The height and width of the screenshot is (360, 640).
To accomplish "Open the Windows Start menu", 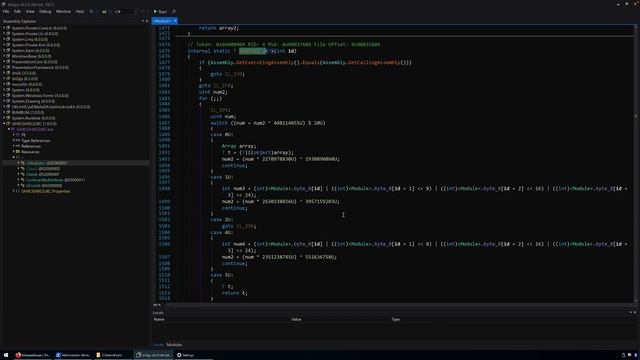I will [x=6, y=355].
